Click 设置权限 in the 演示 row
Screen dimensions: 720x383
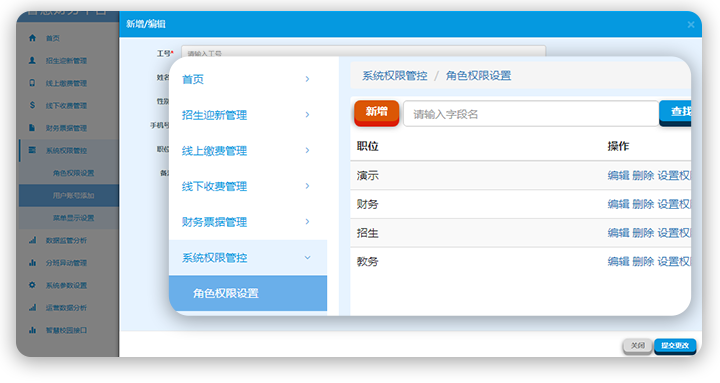674,175
